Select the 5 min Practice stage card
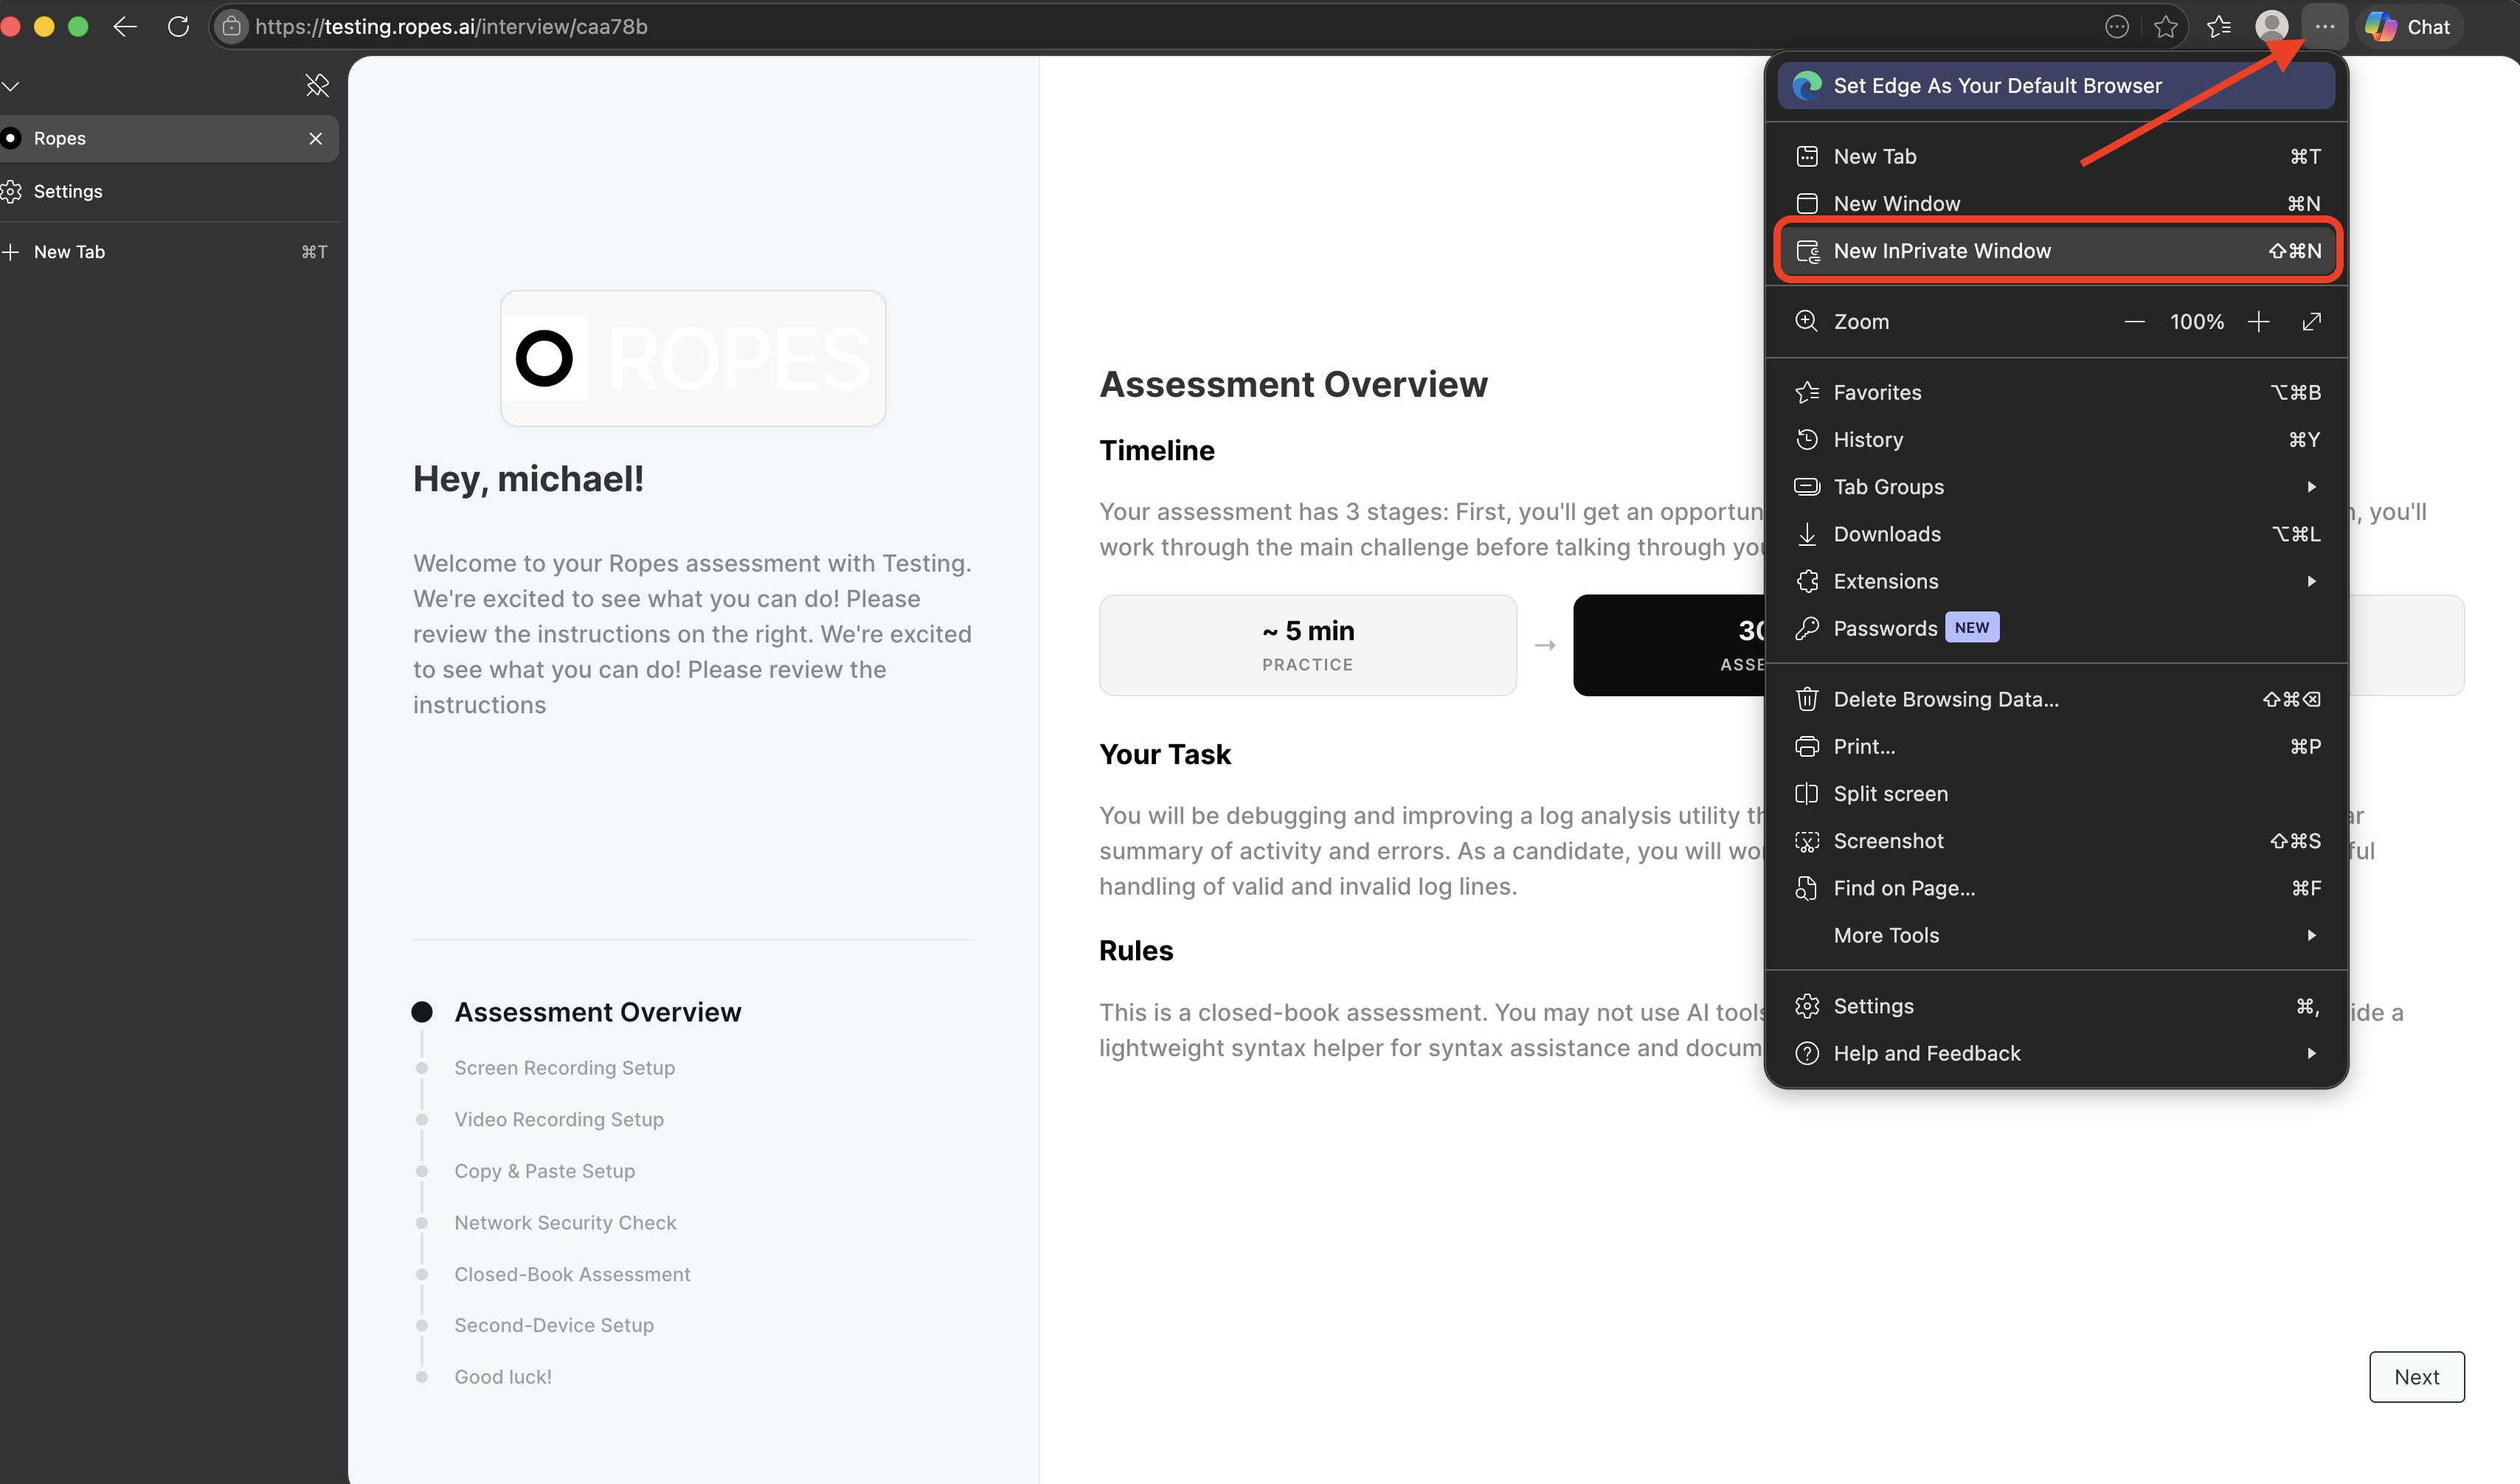The height and width of the screenshot is (1484, 2520). (1307, 645)
